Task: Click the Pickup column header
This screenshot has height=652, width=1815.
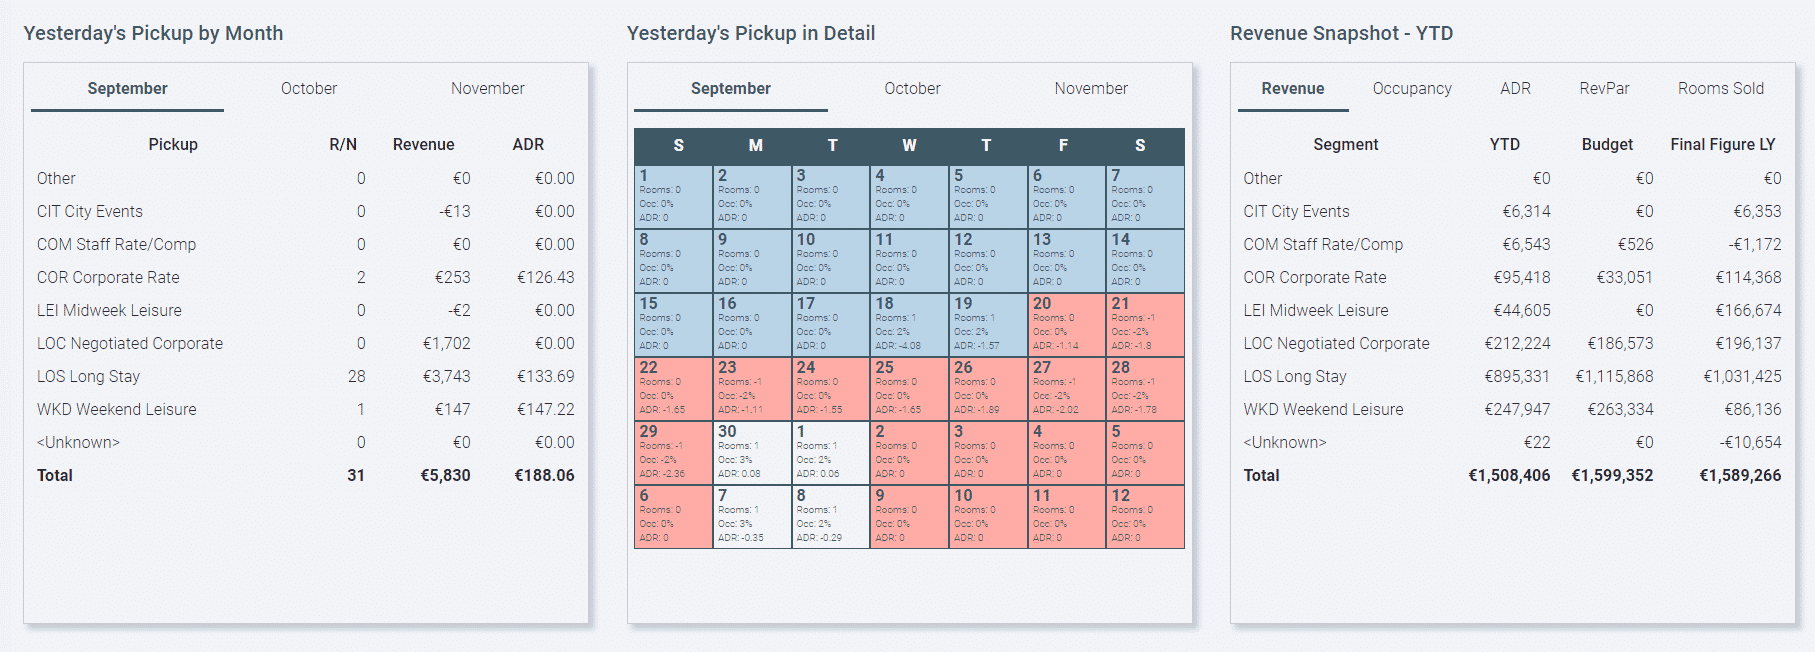Action: tap(173, 144)
